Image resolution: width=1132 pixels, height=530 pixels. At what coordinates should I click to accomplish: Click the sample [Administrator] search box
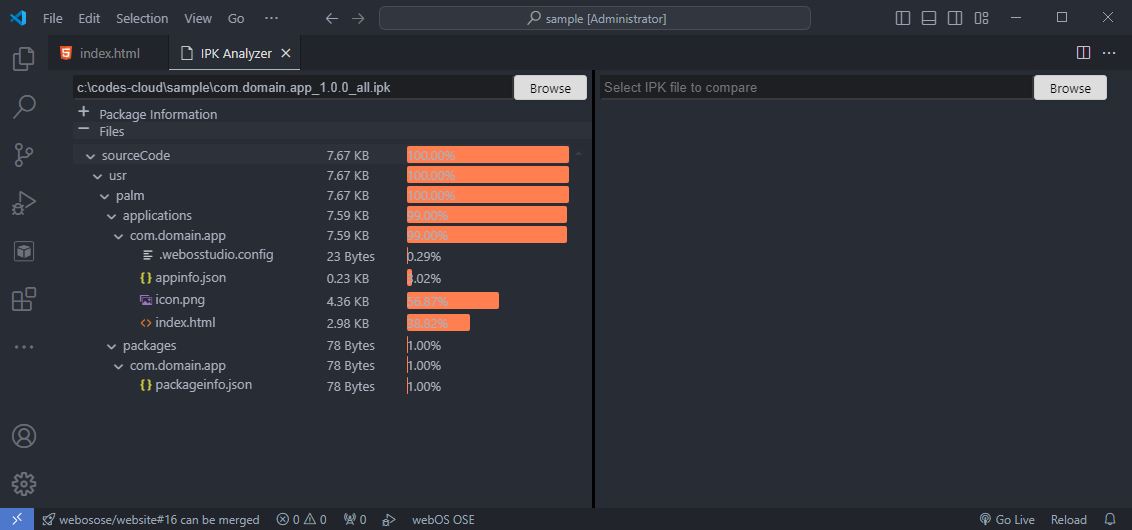pyautogui.click(x=595, y=18)
